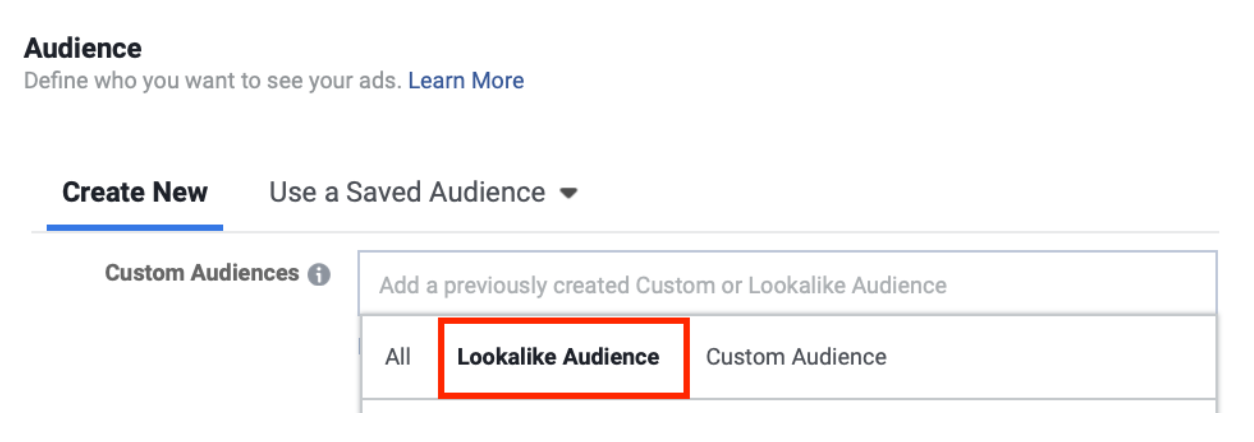Focus the Custom or Lookalike Audience field

tap(787, 285)
